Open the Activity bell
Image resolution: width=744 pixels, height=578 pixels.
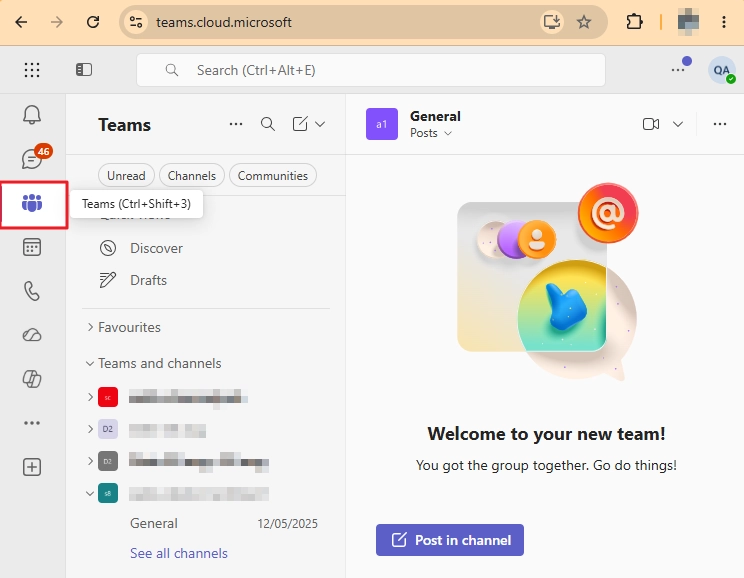pyautogui.click(x=32, y=114)
